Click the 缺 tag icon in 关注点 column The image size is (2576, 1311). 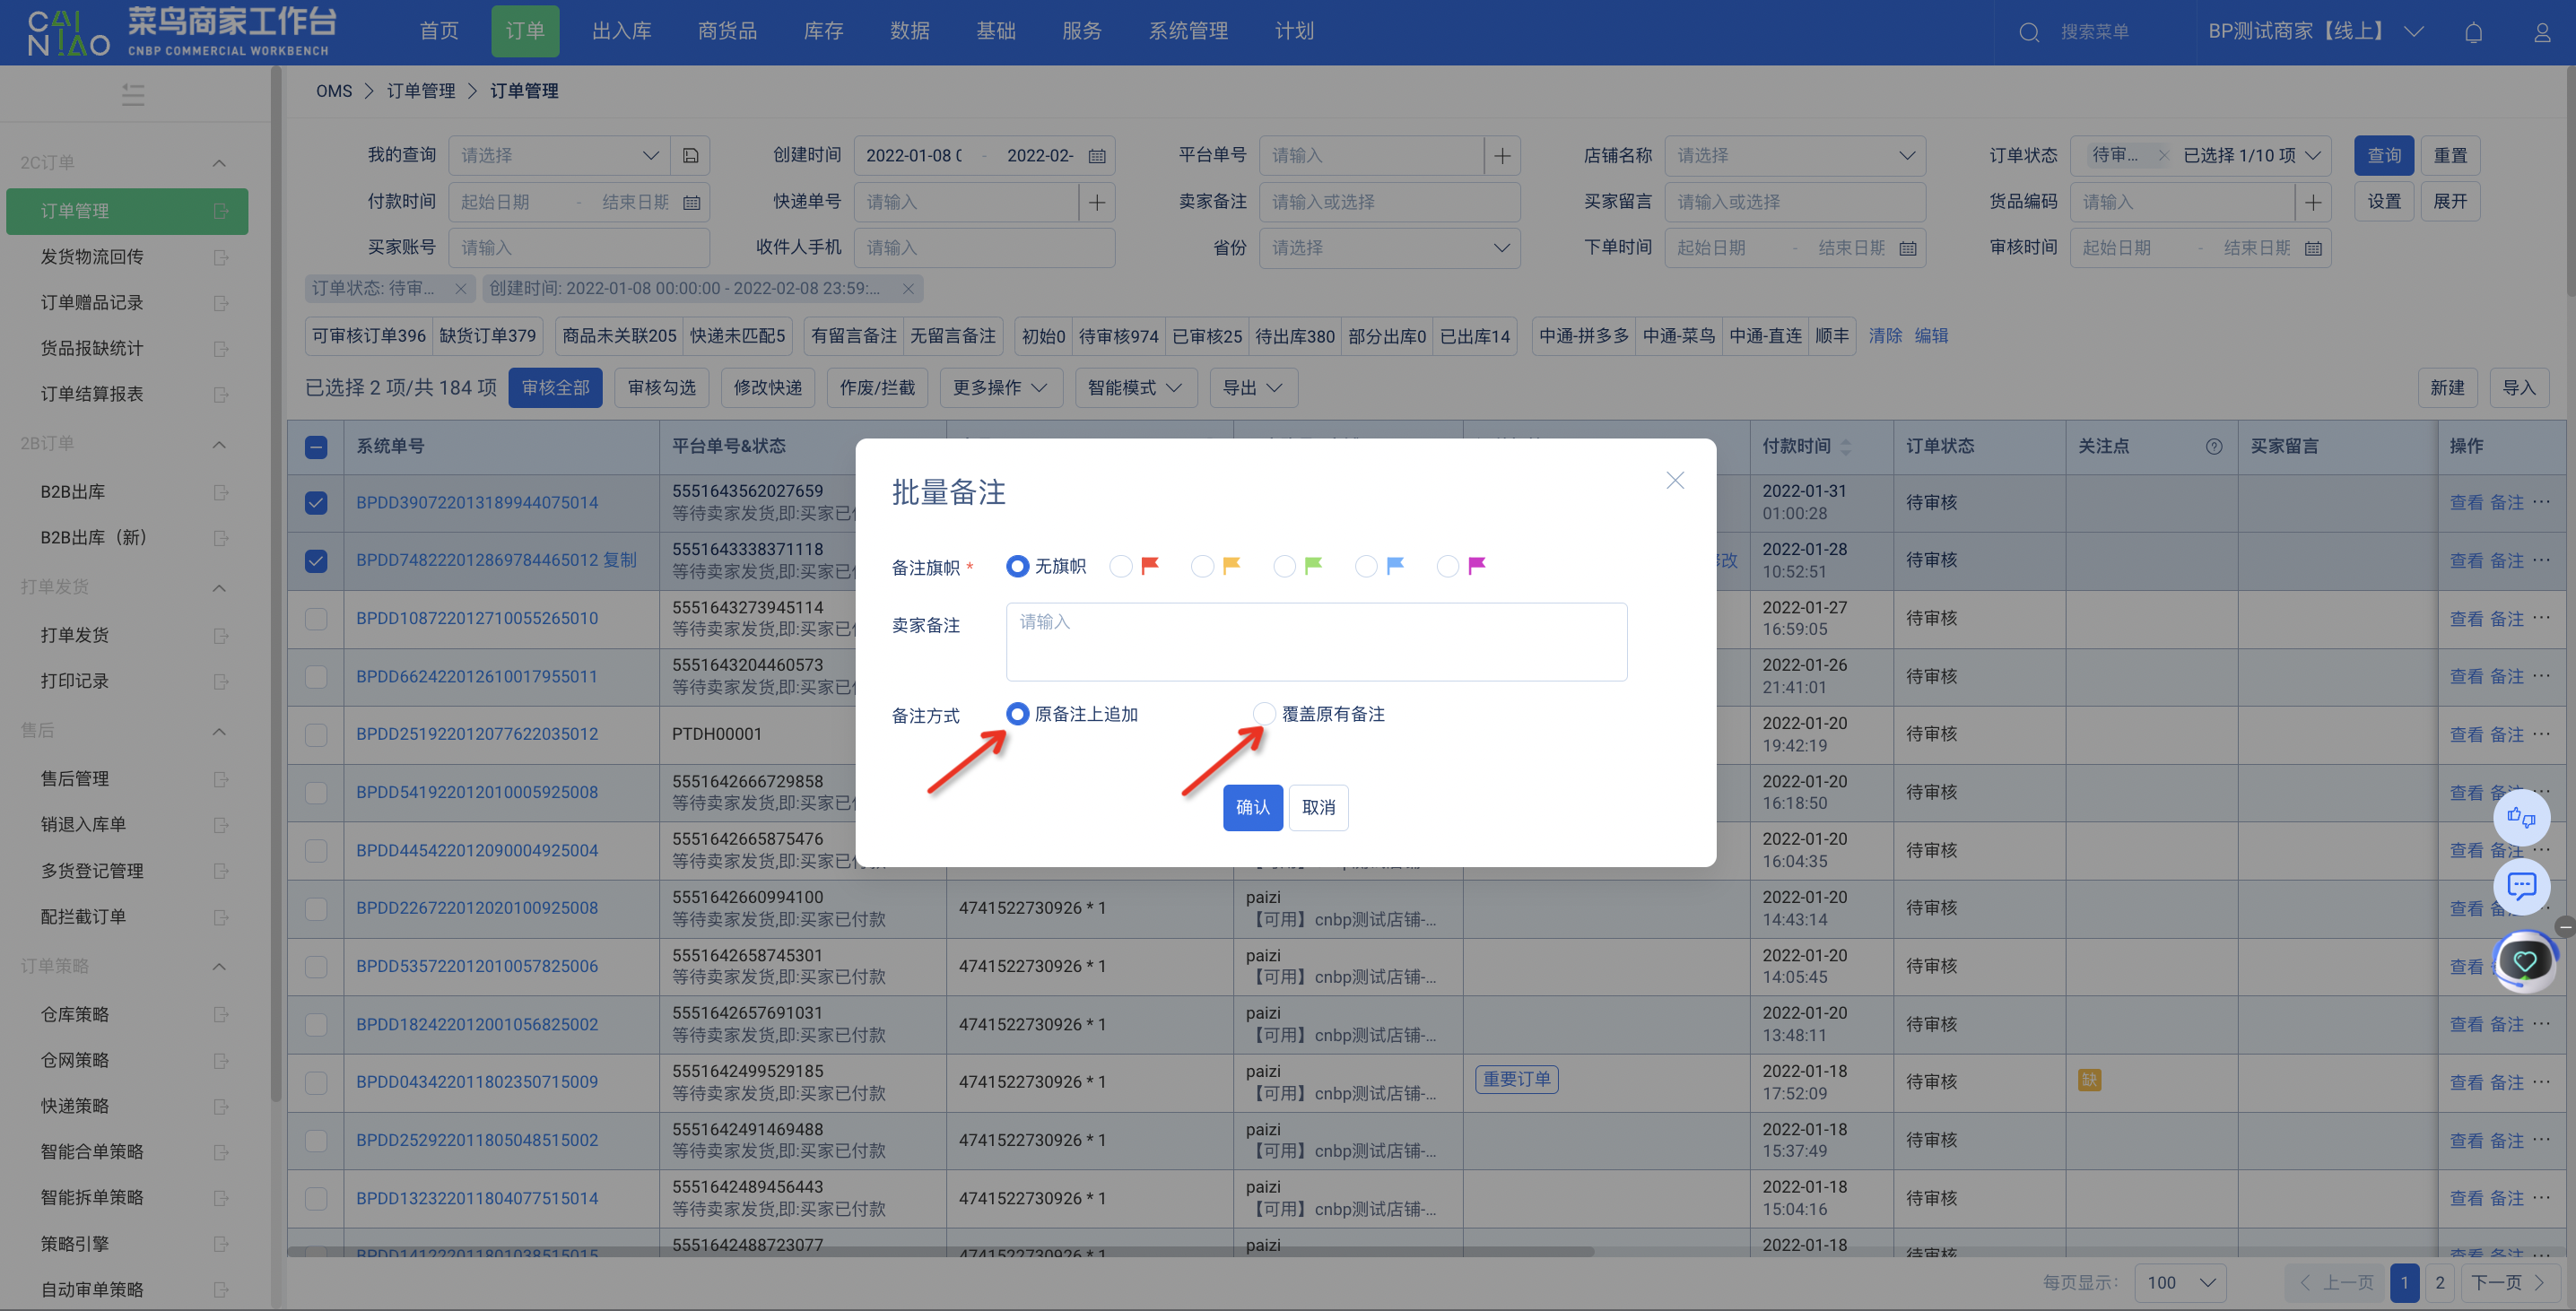click(2089, 1080)
